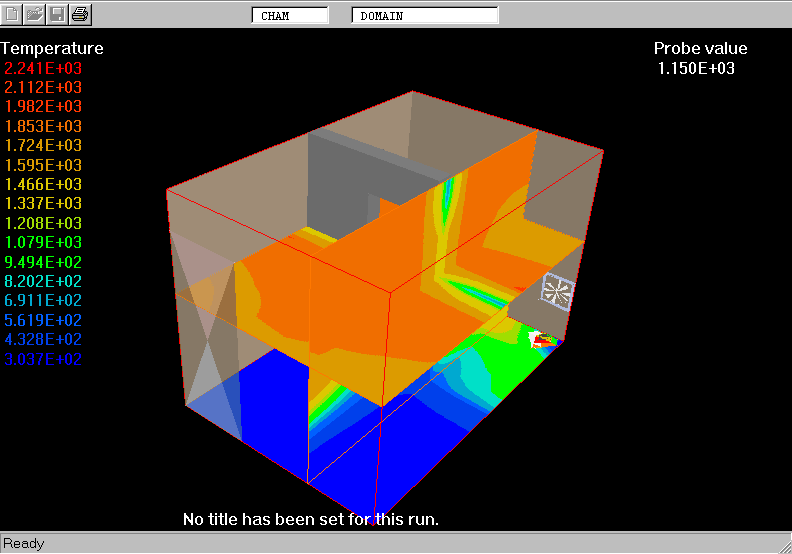Click the fan object icon in the model

(x=558, y=292)
